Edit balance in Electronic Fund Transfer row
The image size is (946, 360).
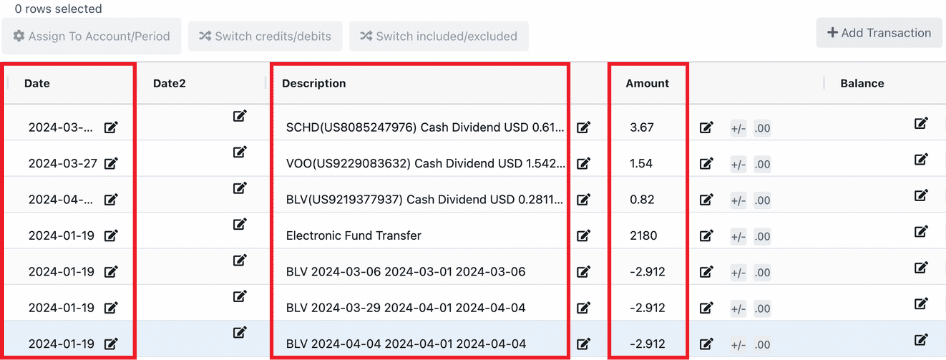pyautogui.click(x=921, y=231)
